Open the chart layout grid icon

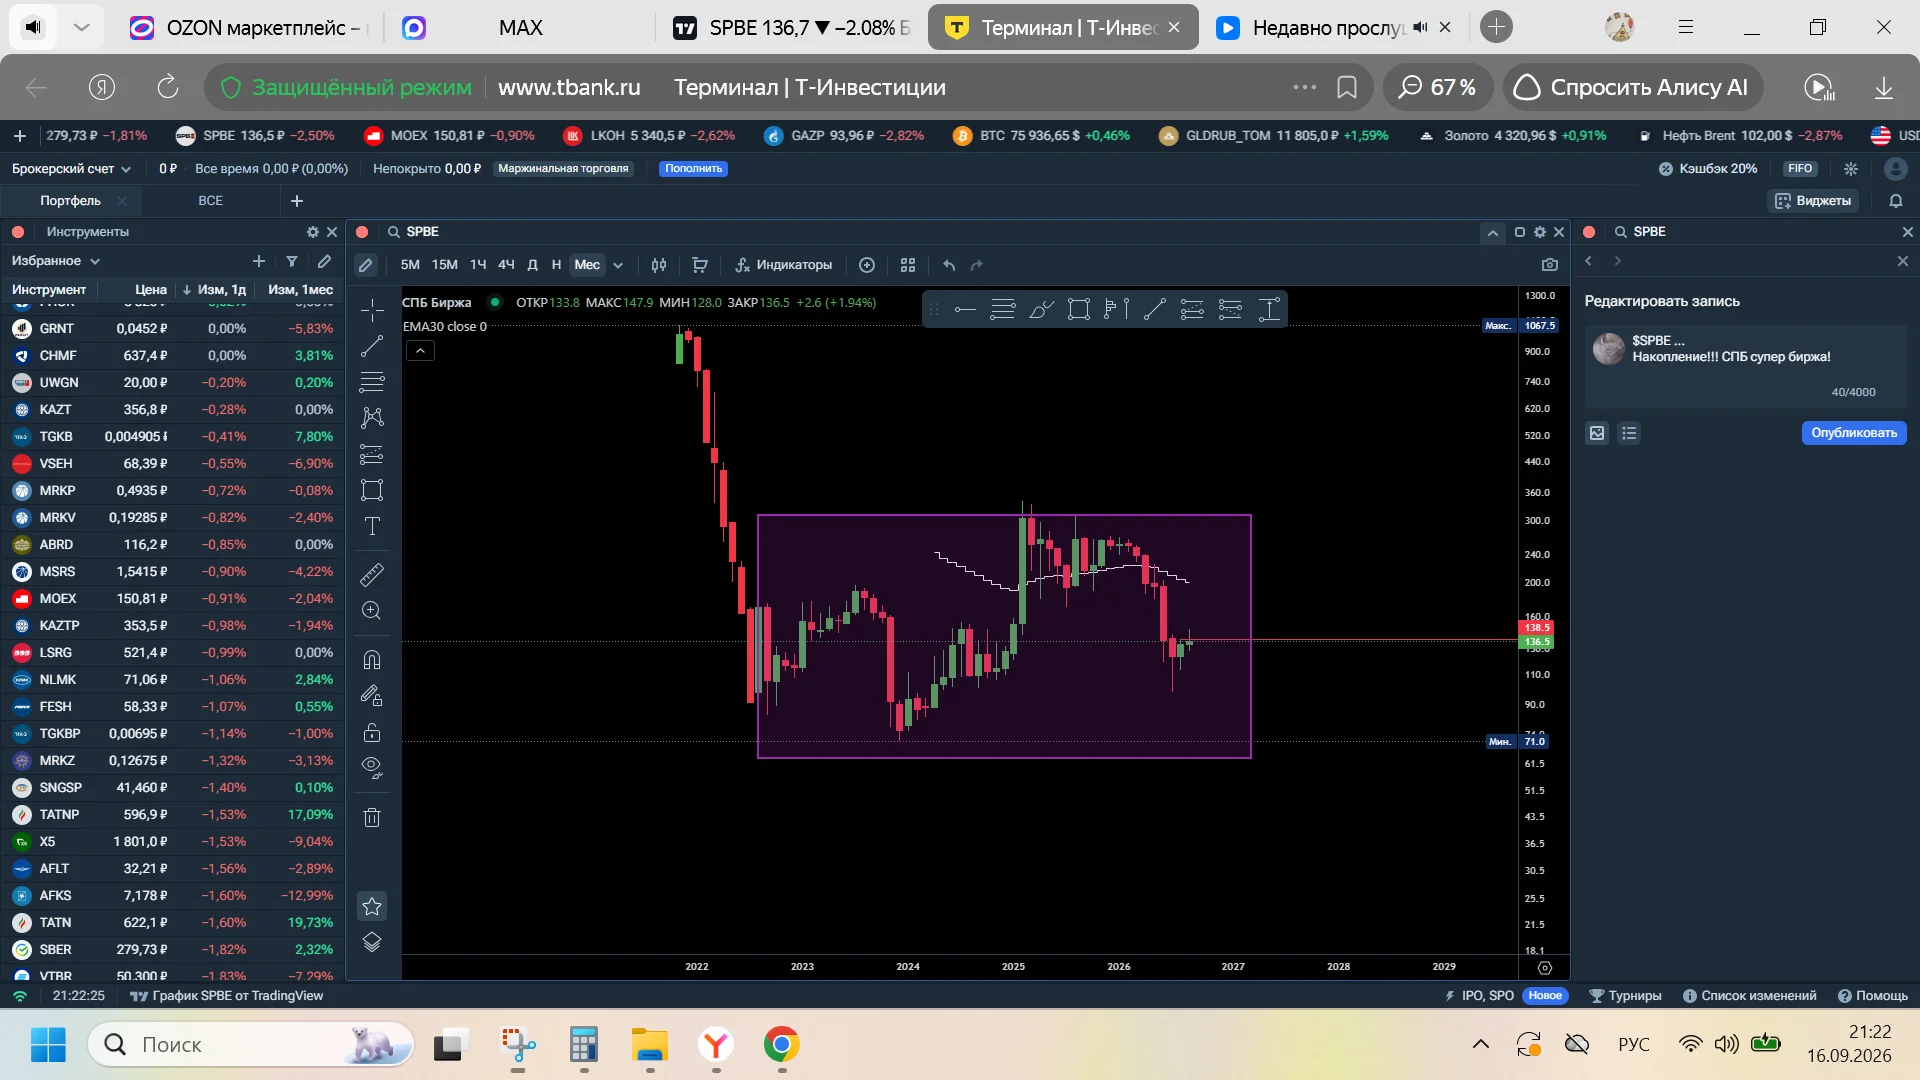(x=908, y=265)
